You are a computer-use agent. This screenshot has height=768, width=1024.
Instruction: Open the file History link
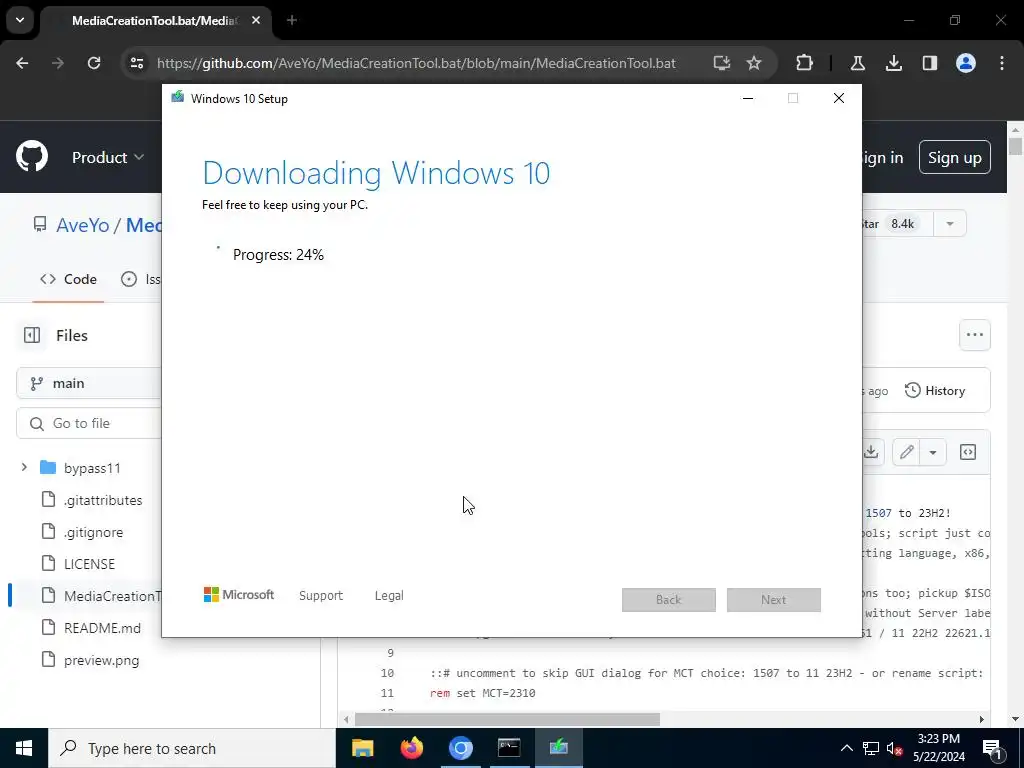935,391
